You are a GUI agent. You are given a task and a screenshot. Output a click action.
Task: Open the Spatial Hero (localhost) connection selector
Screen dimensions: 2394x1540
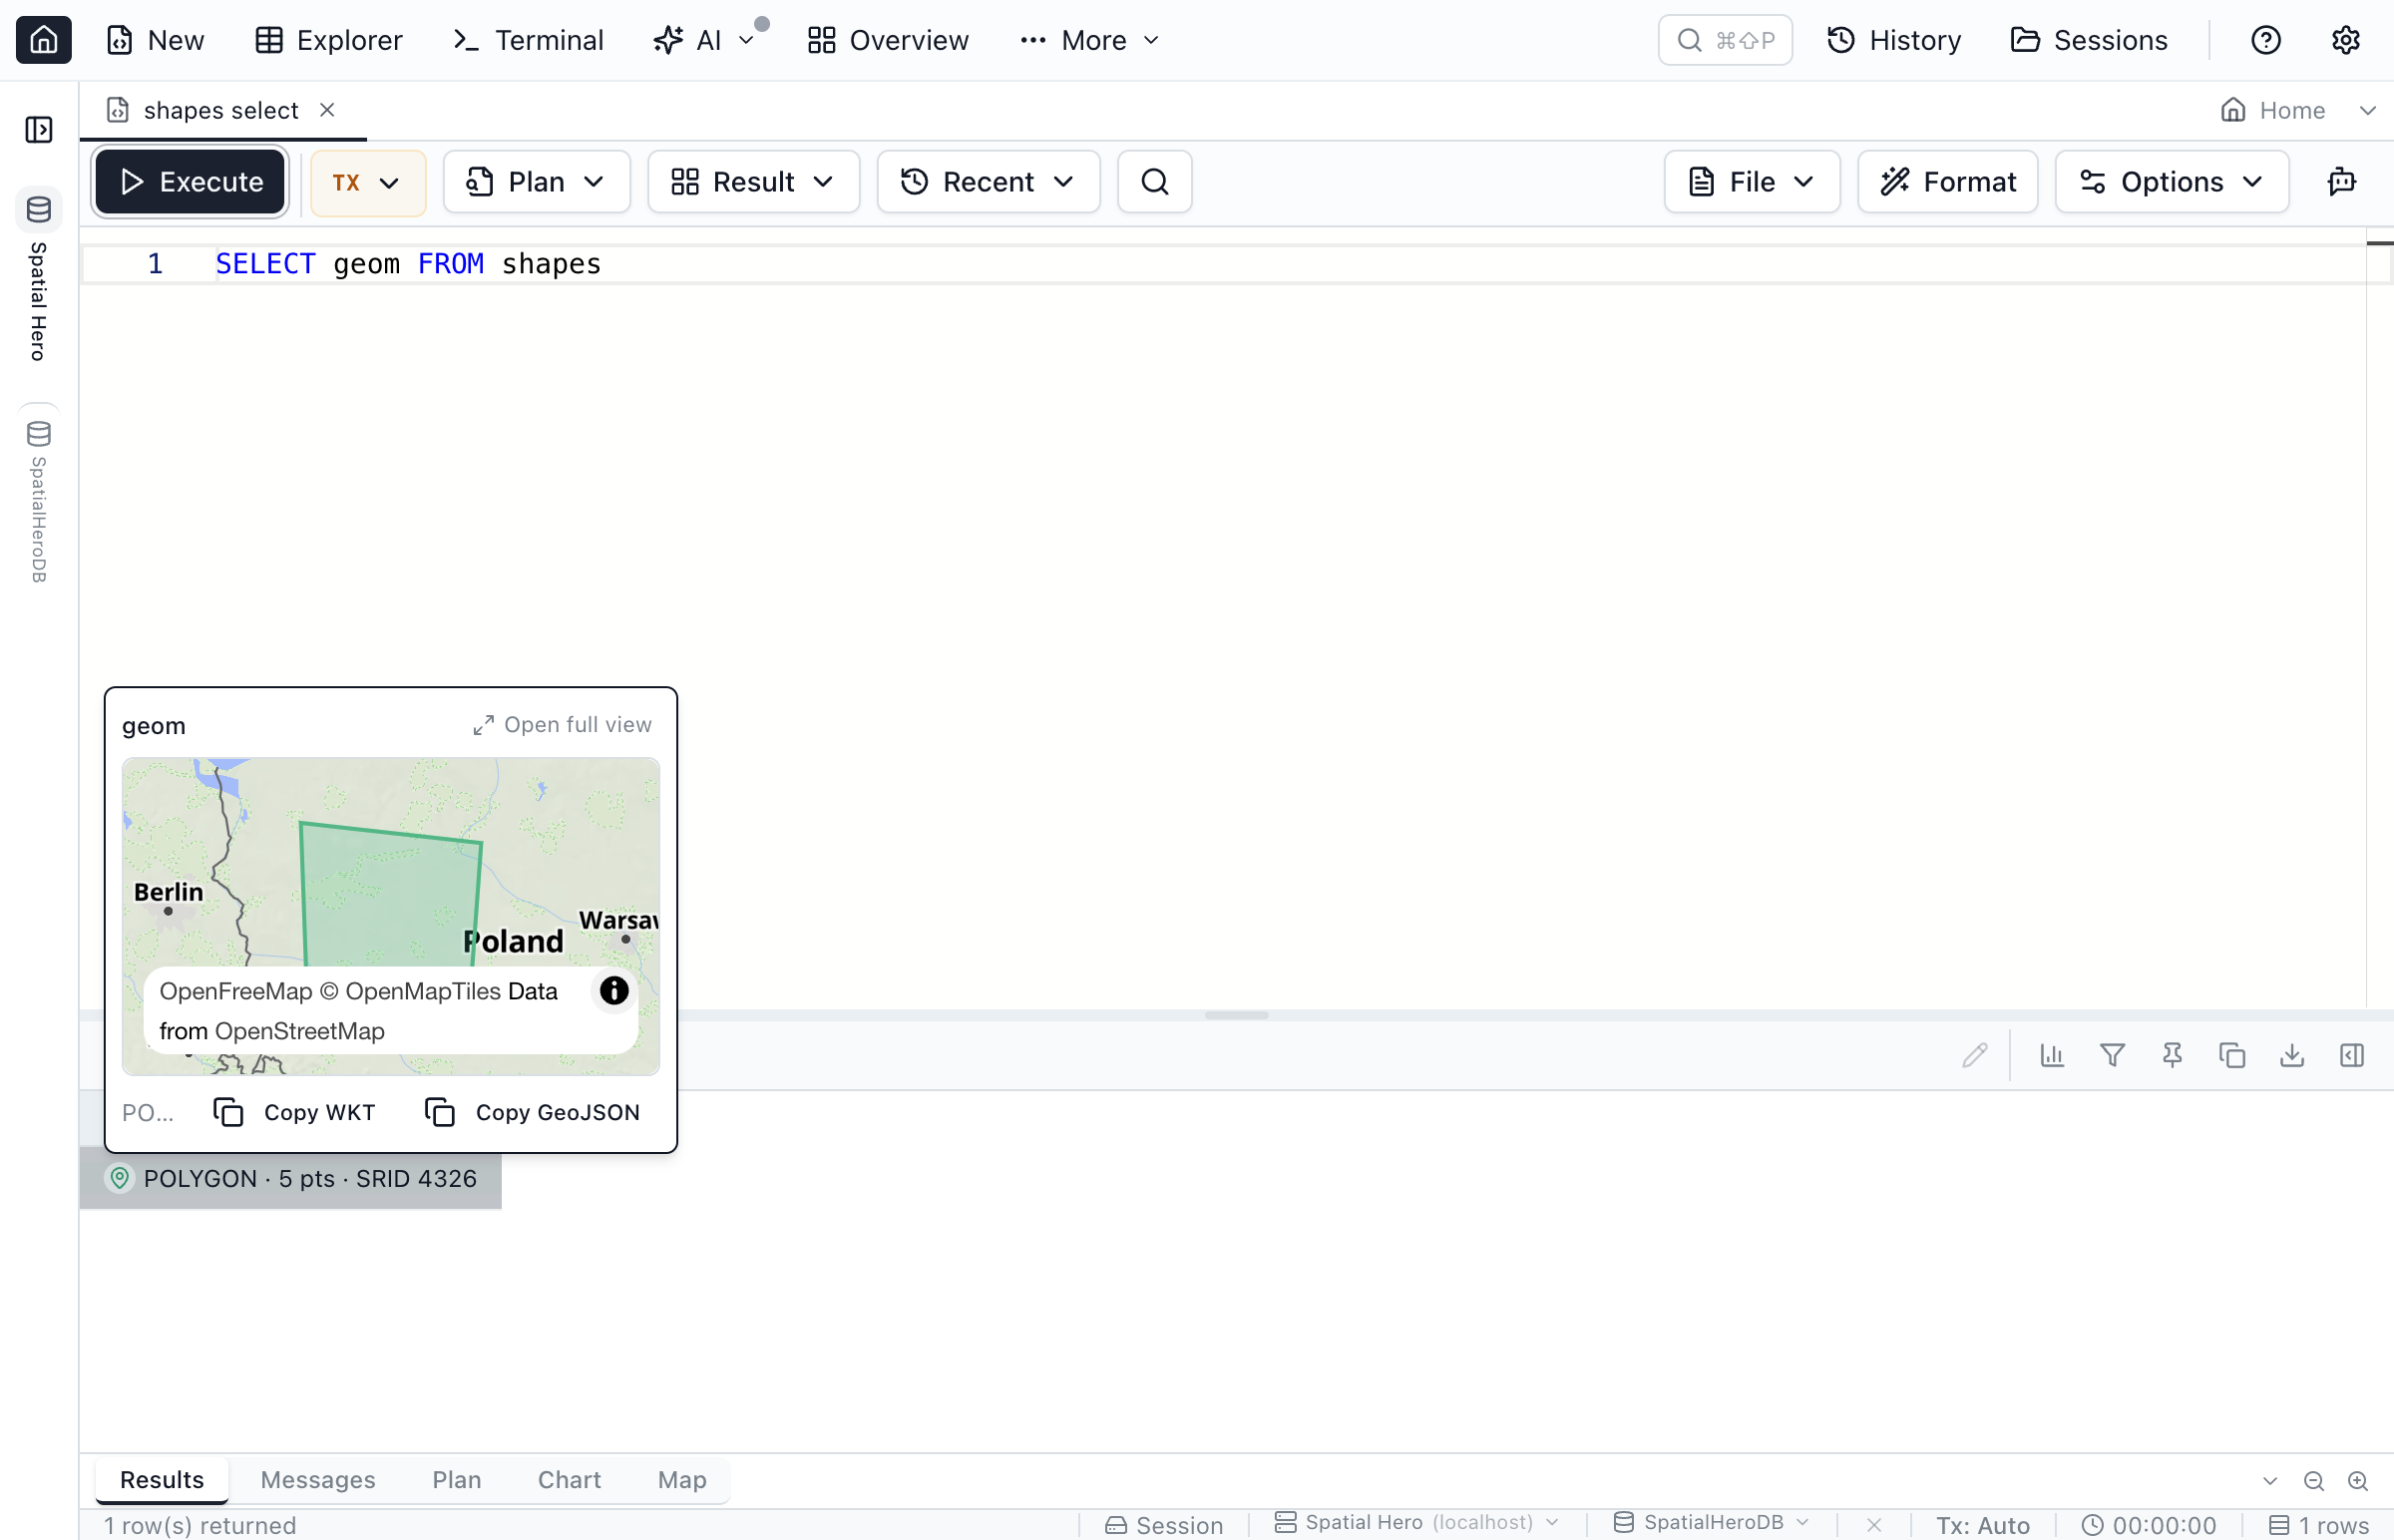coord(1417,1522)
